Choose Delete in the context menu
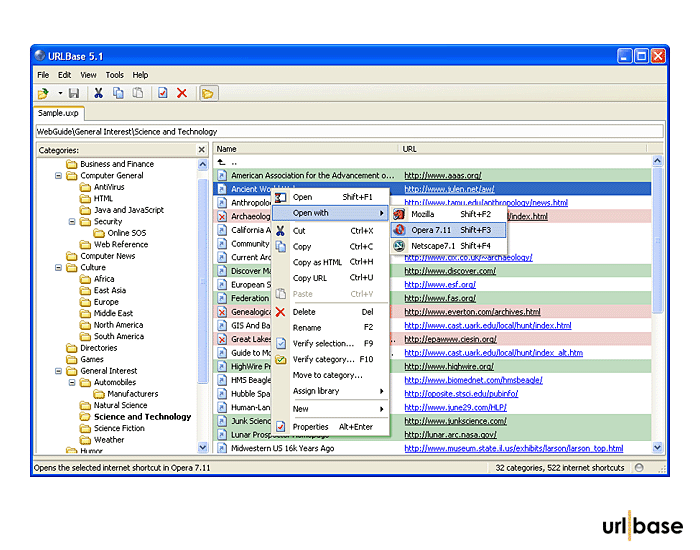Viewport: 700px width, 550px height. pos(331,312)
